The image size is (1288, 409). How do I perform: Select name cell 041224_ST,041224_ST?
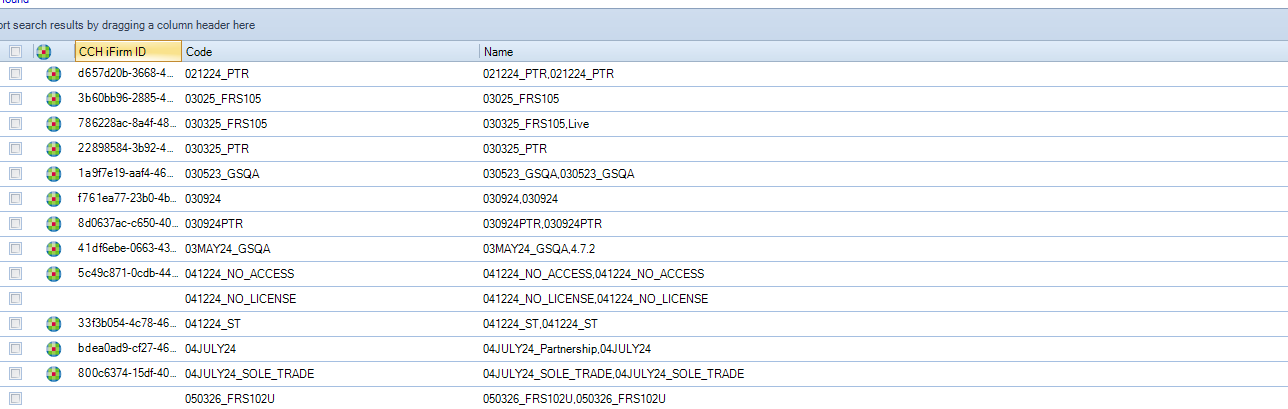tap(883, 324)
